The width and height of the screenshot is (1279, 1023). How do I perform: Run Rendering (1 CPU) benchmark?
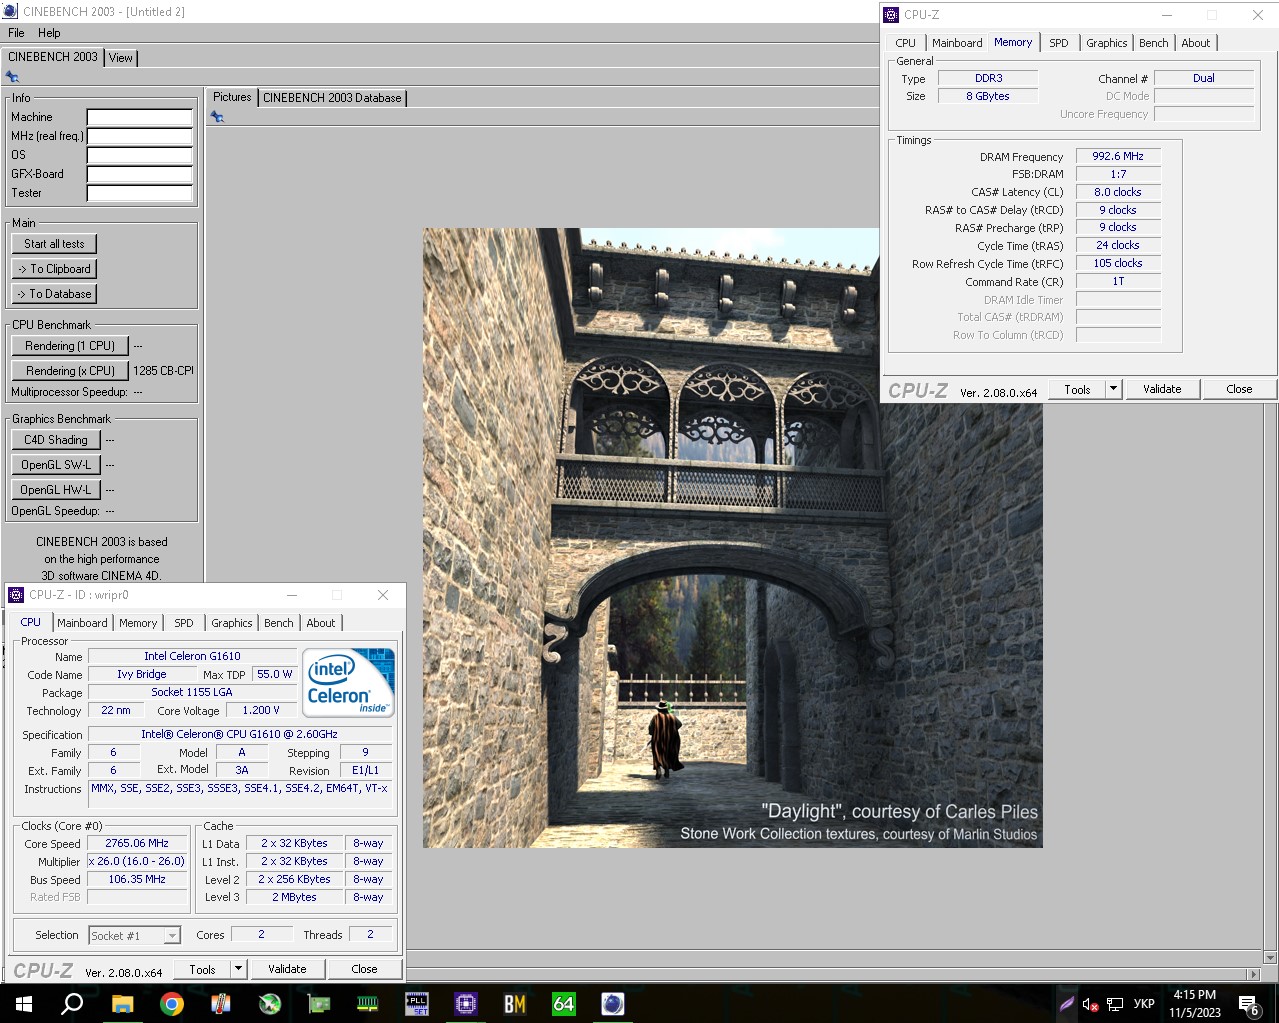click(x=70, y=346)
